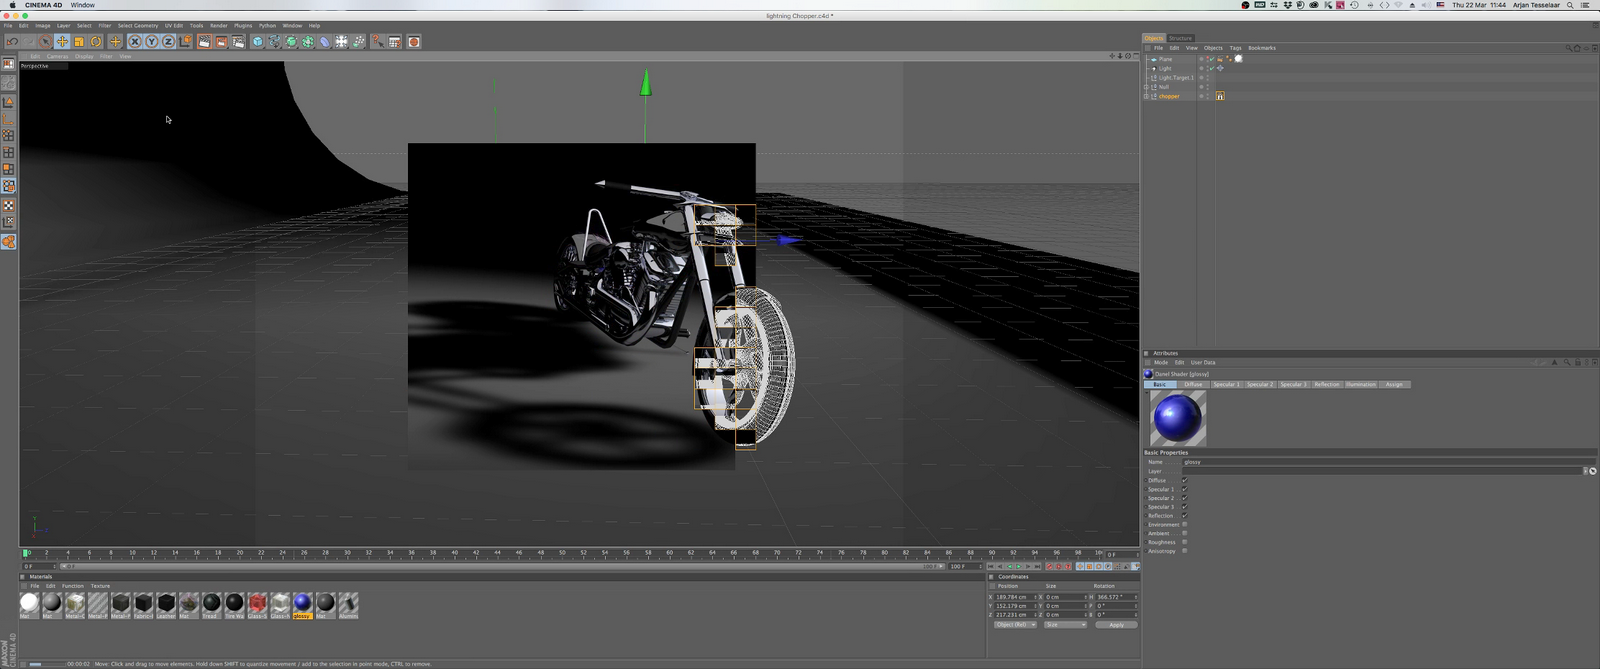Click the search icon in the Objects panel
Image resolution: width=1600 pixels, height=669 pixels.
click(1568, 48)
